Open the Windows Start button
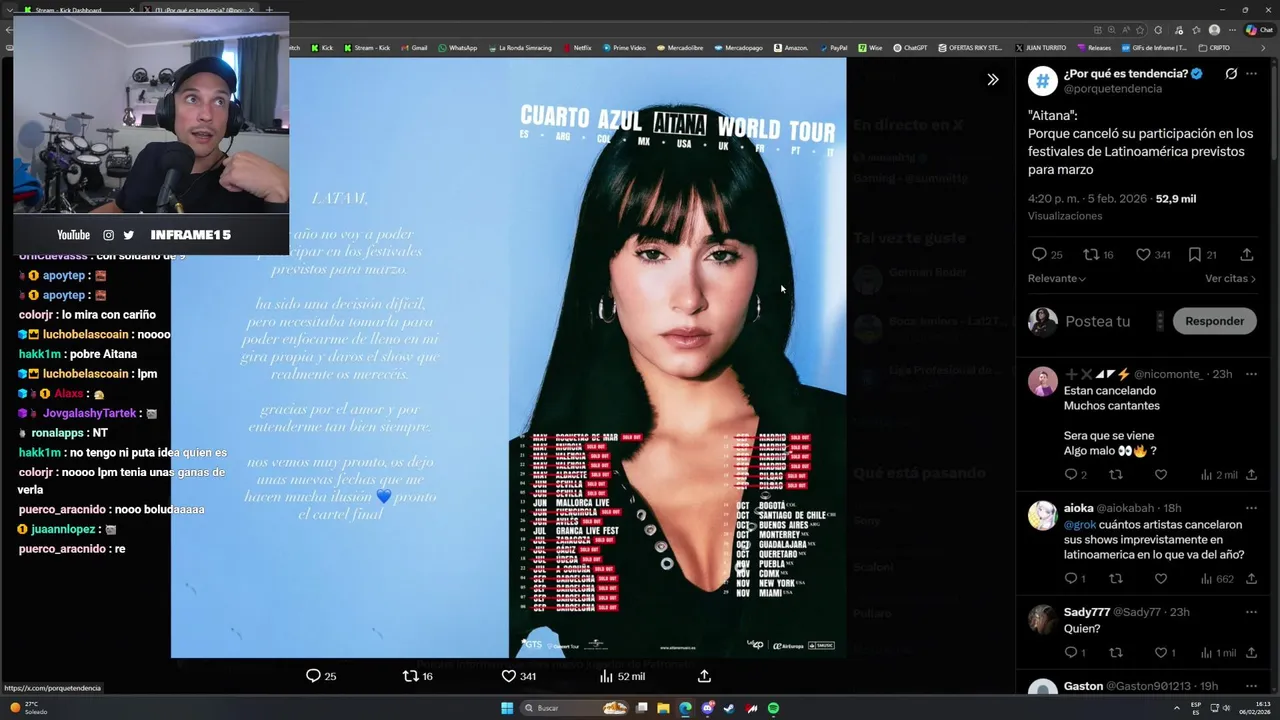1280x720 pixels. tap(507, 708)
